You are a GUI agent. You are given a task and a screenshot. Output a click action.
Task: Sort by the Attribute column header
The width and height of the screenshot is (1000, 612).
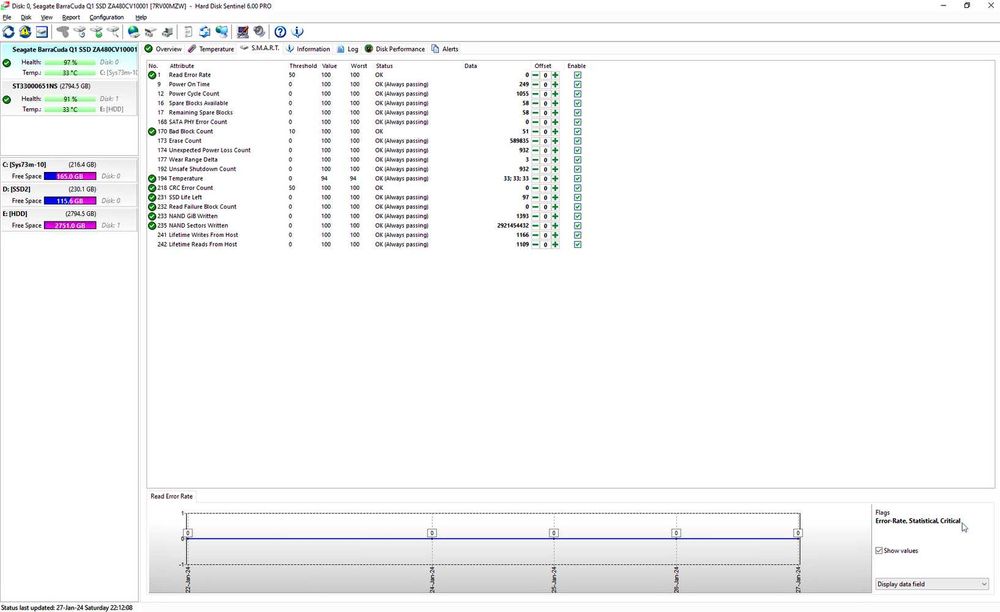click(182, 66)
